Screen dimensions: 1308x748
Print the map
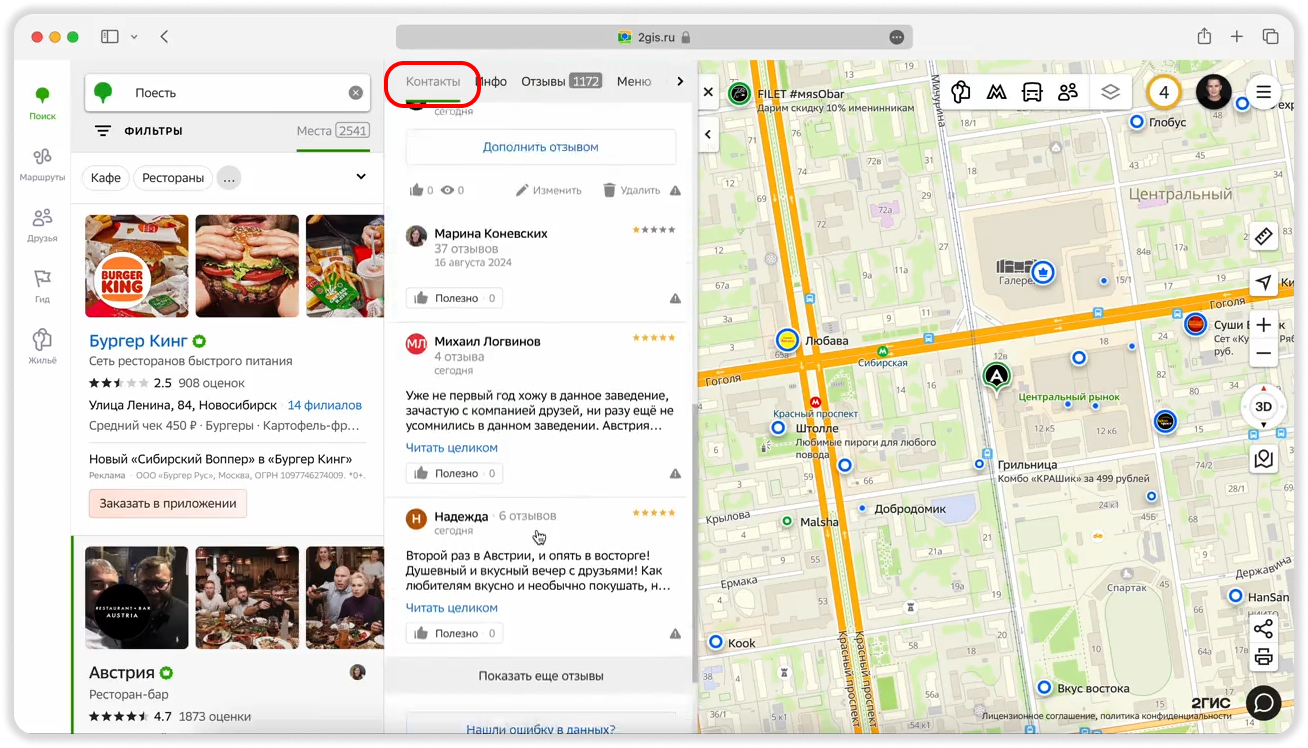[x=1263, y=657]
